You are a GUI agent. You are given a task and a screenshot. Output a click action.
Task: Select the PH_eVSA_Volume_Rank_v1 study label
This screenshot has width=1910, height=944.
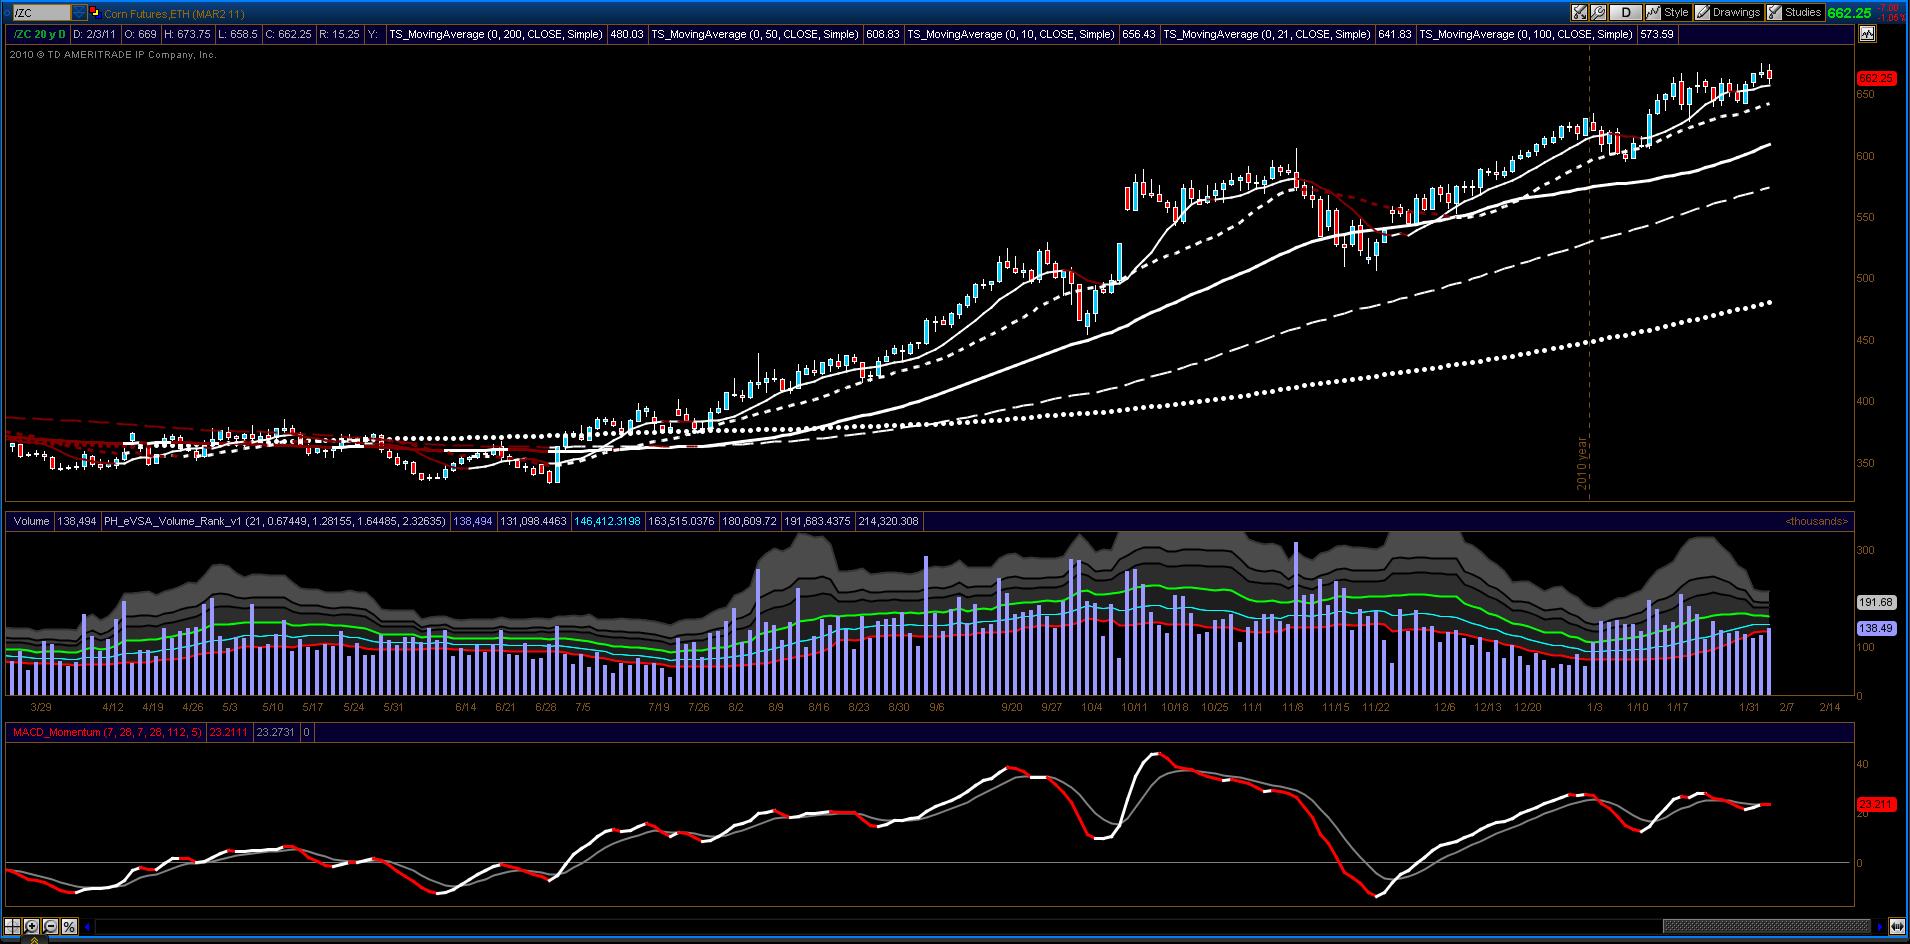pos(274,521)
